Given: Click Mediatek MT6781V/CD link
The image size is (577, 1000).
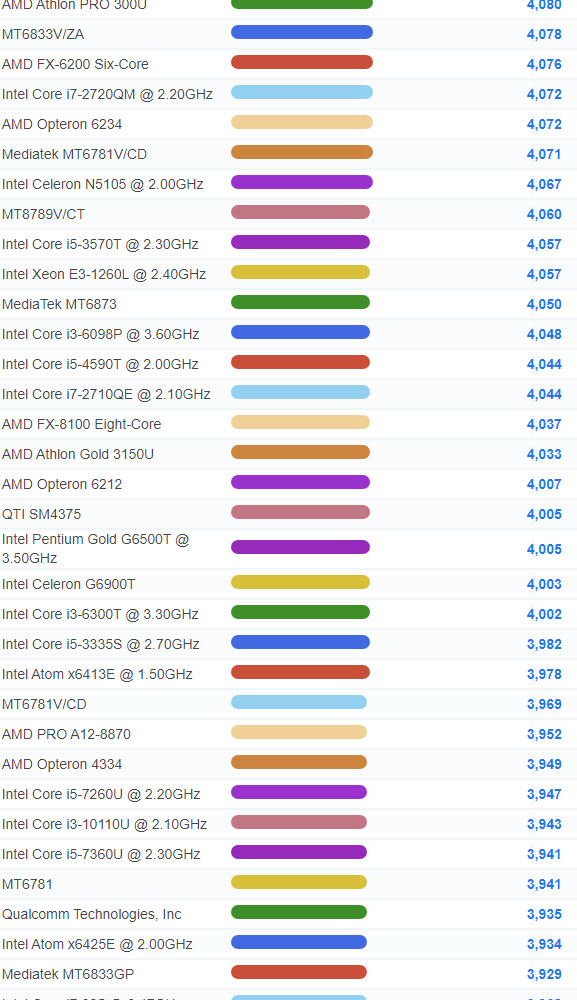Looking at the screenshot, I should pyautogui.click(x=74, y=154).
